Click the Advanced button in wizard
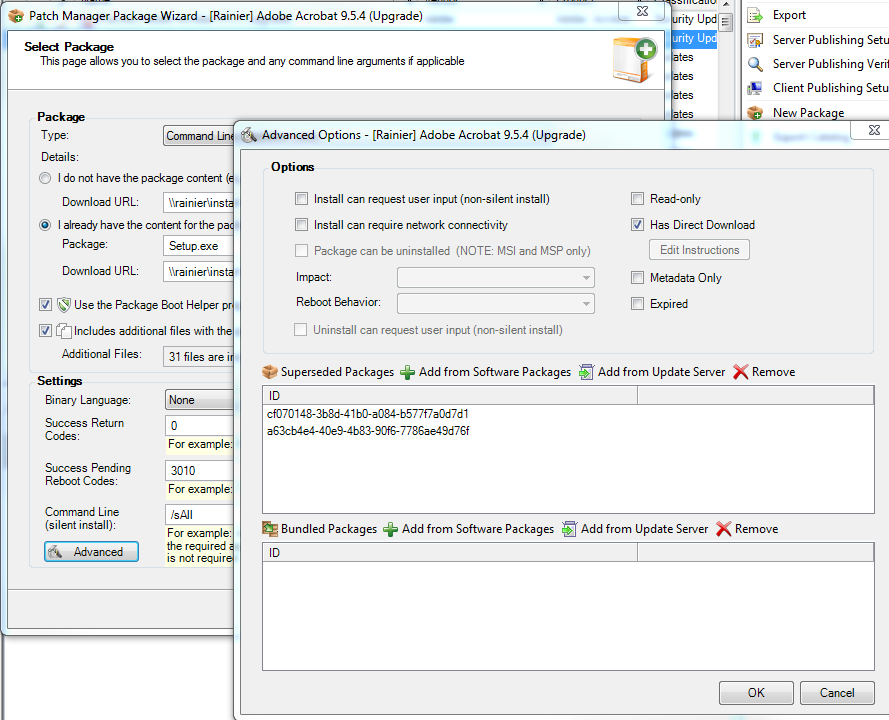The height and width of the screenshot is (720, 889). click(x=91, y=552)
